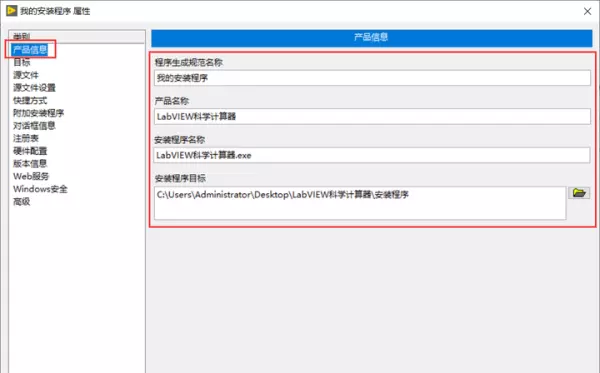The image size is (600, 373).
Task: Open Windows安全 category
Action: (x=40, y=189)
